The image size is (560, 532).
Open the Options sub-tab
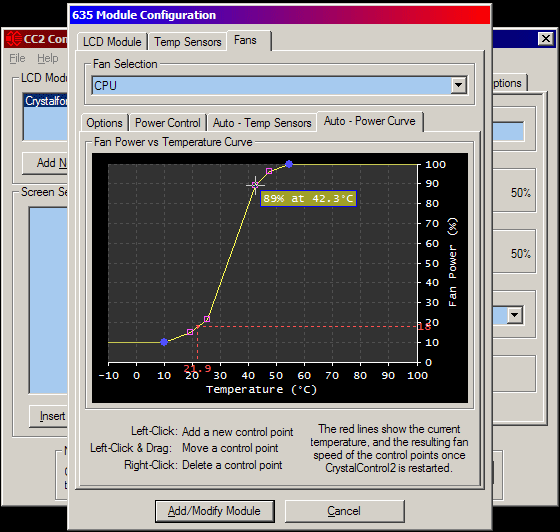pos(104,122)
